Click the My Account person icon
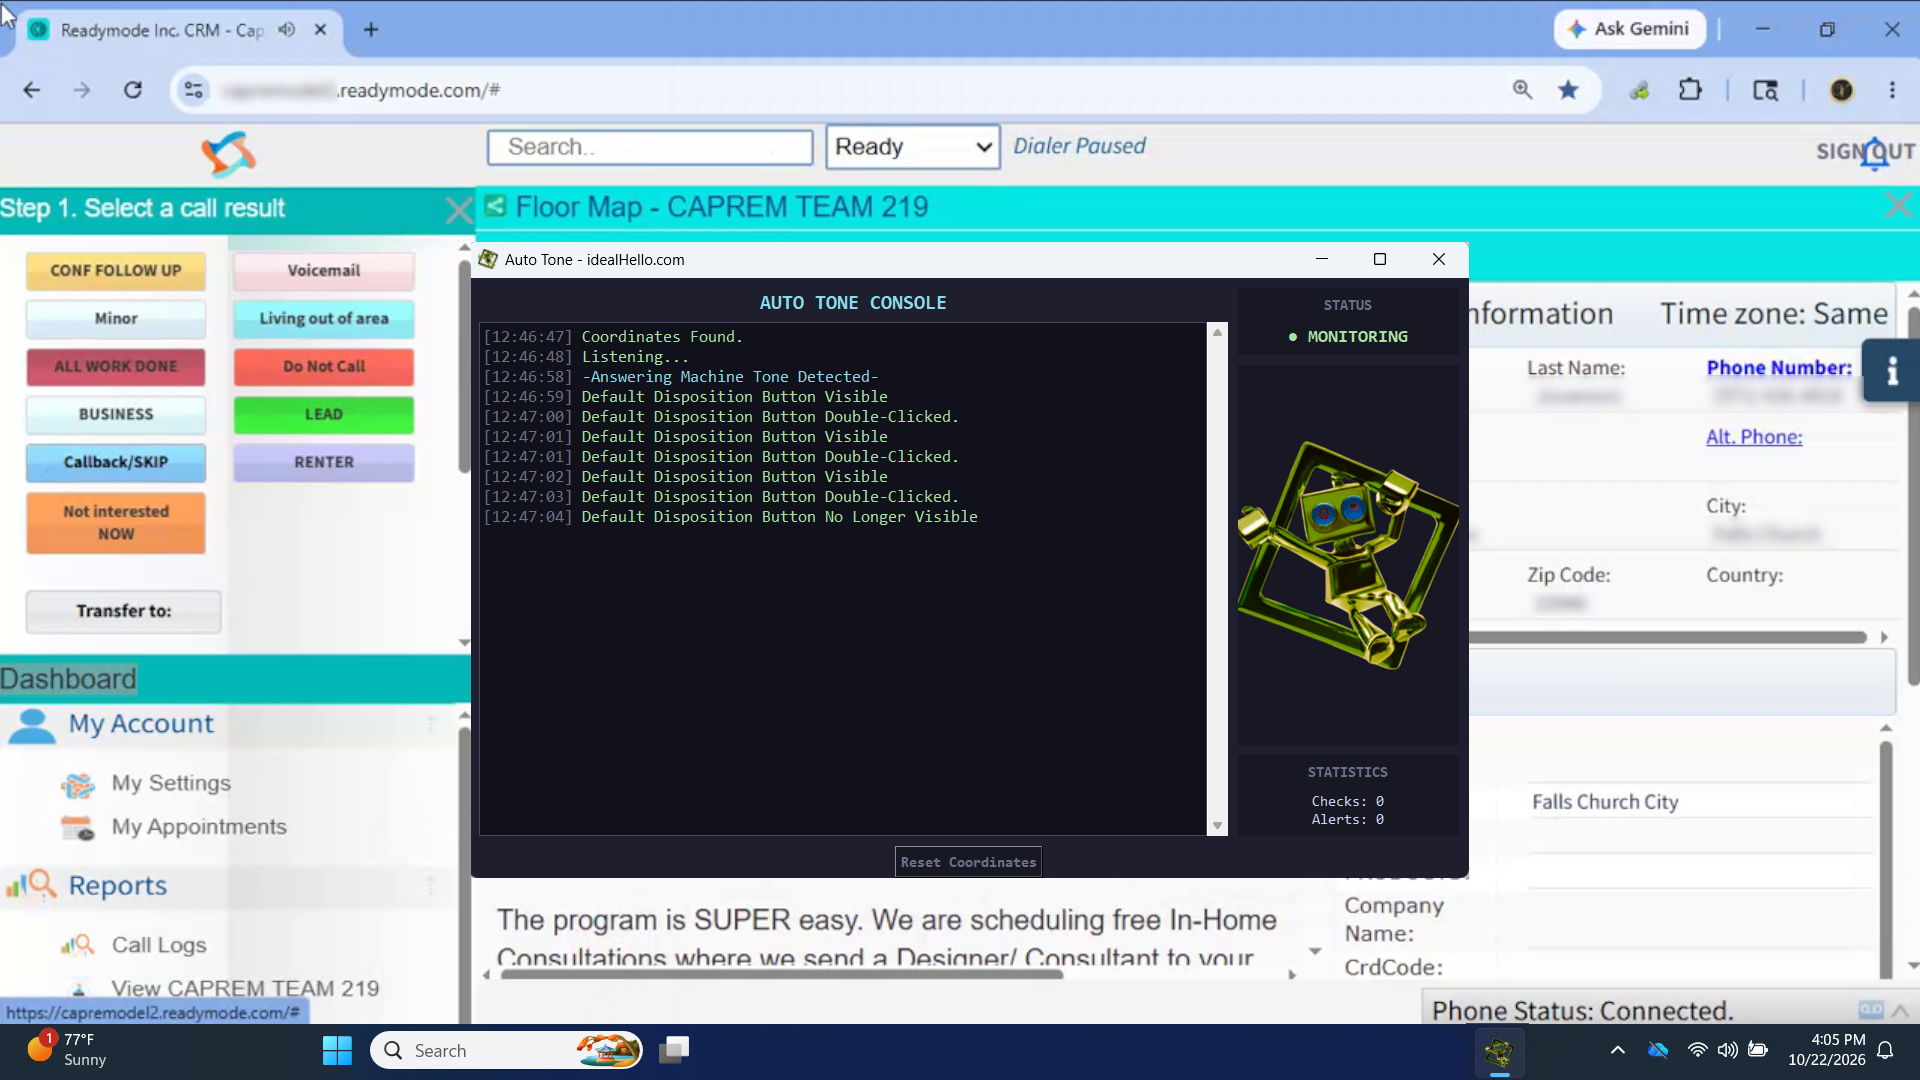Image resolution: width=1920 pixels, height=1080 pixels. click(32, 726)
